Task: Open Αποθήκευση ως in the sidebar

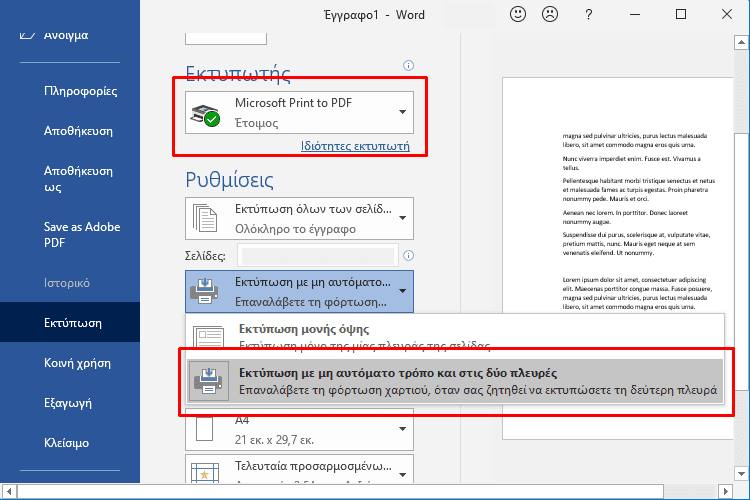Action: point(78,178)
